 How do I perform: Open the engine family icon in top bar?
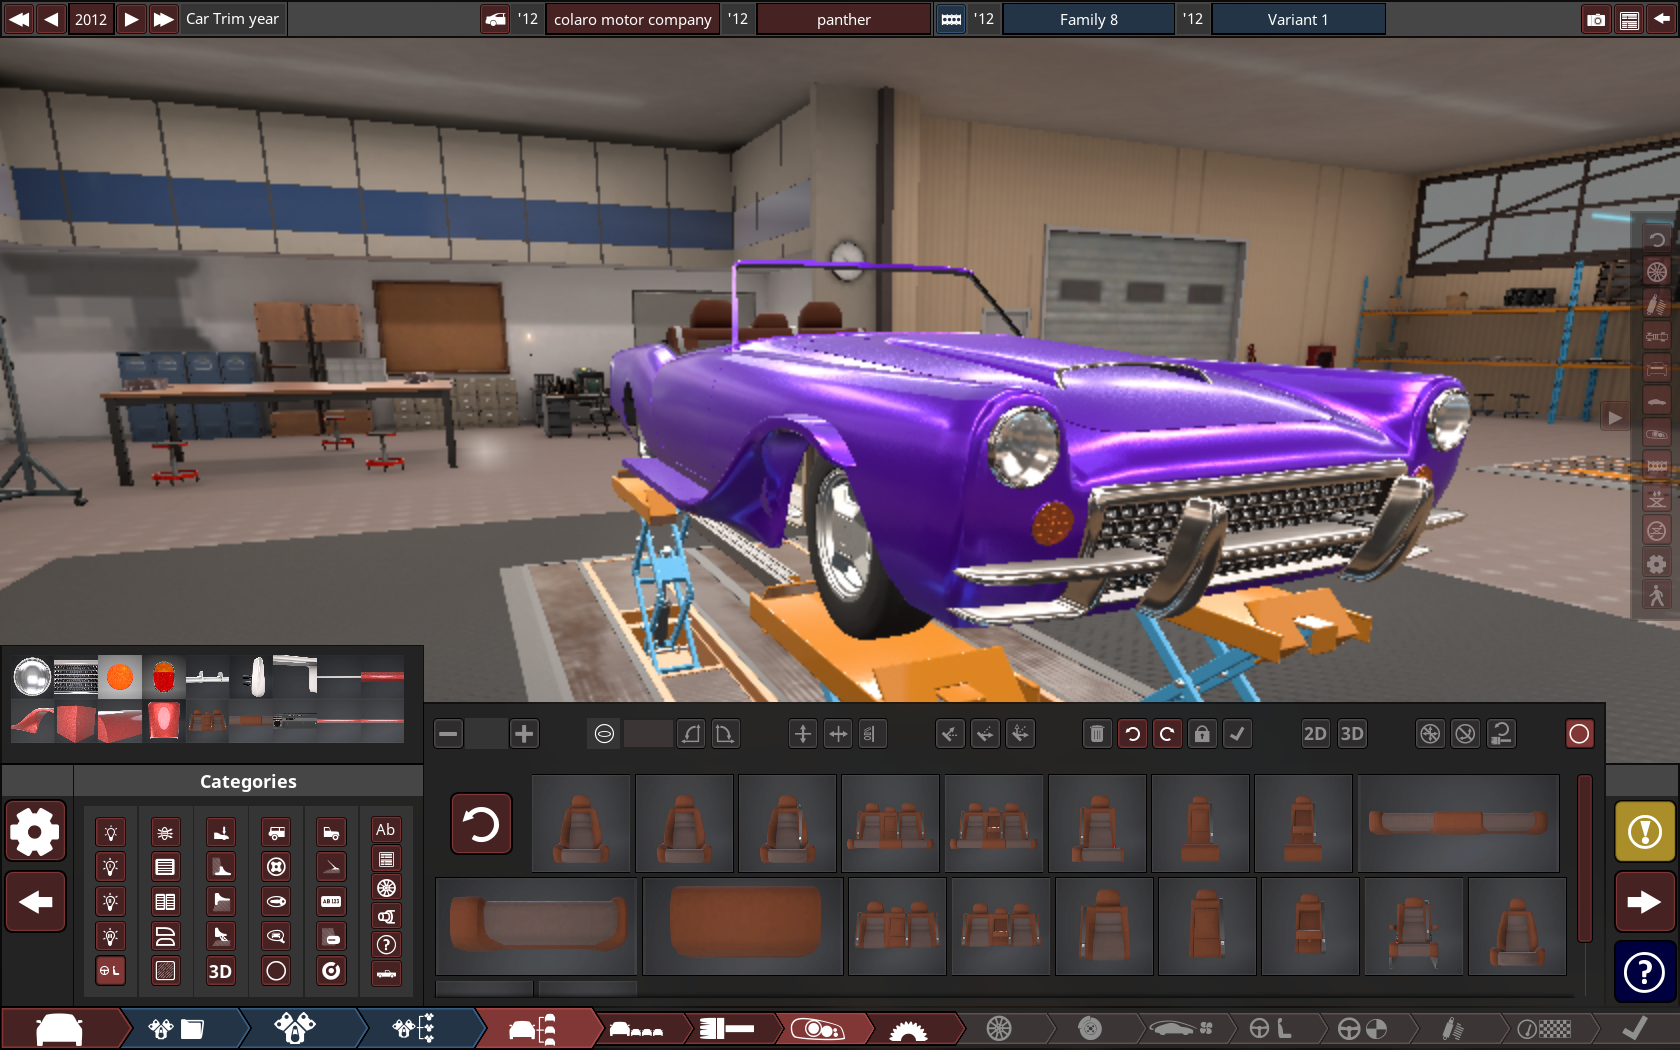pyautogui.click(x=951, y=19)
